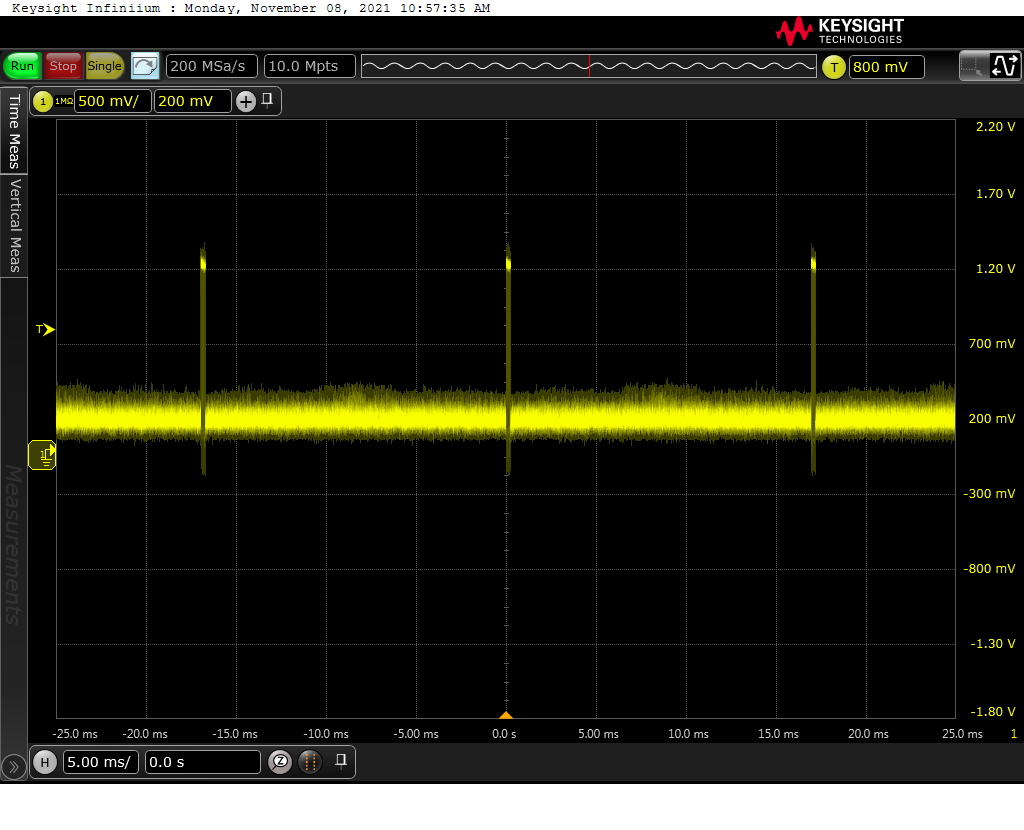This screenshot has width=1024, height=830.
Task: Edit the 800 mV trigger level field
Action: click(x=886, y=67)
